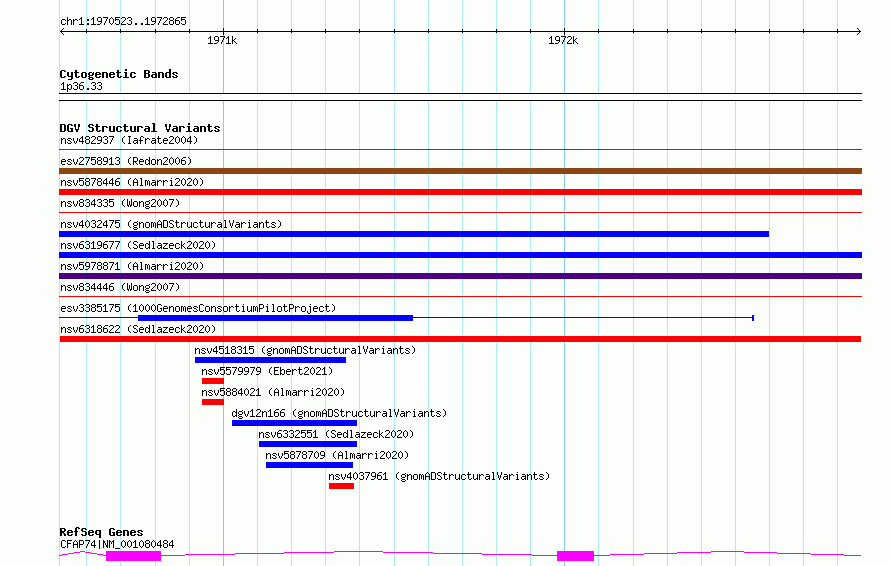Select the small red nsv5579979 bar

213,381
